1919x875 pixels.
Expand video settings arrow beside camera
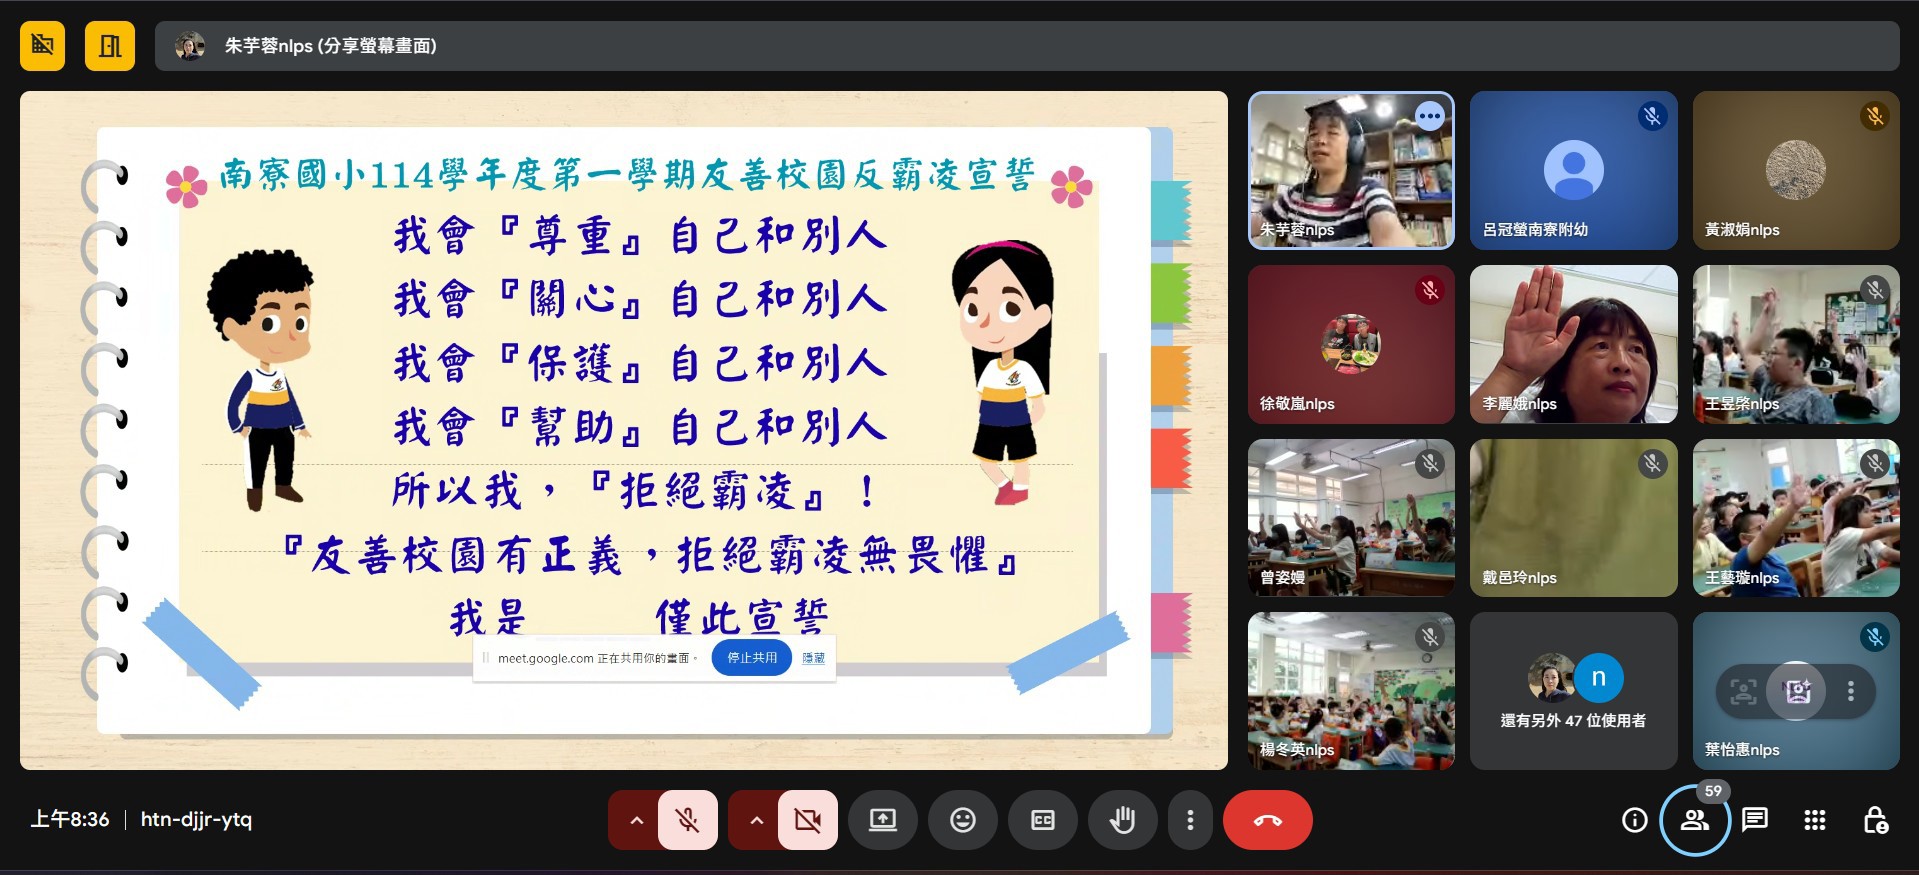coord(756,820)
